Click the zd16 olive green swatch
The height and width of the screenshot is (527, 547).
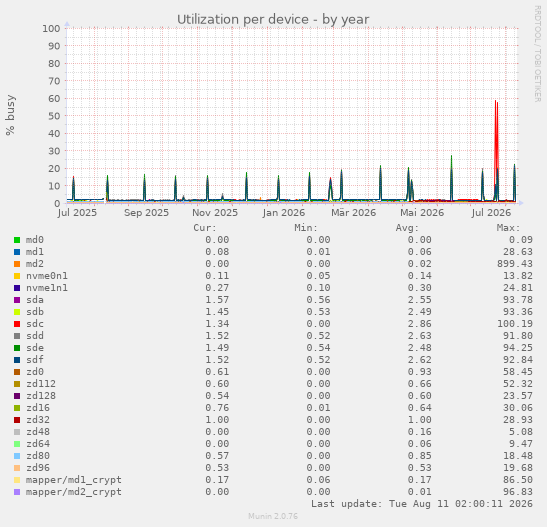(x=17, y=408)
